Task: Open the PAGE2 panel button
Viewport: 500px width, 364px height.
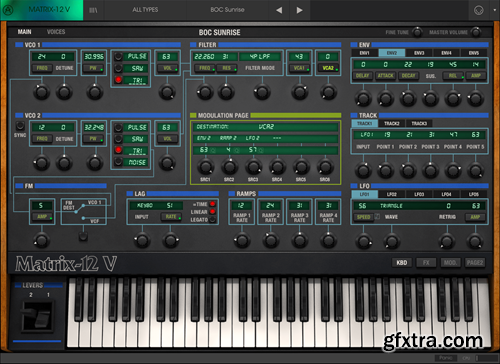Action: click(x=475, y=263)
